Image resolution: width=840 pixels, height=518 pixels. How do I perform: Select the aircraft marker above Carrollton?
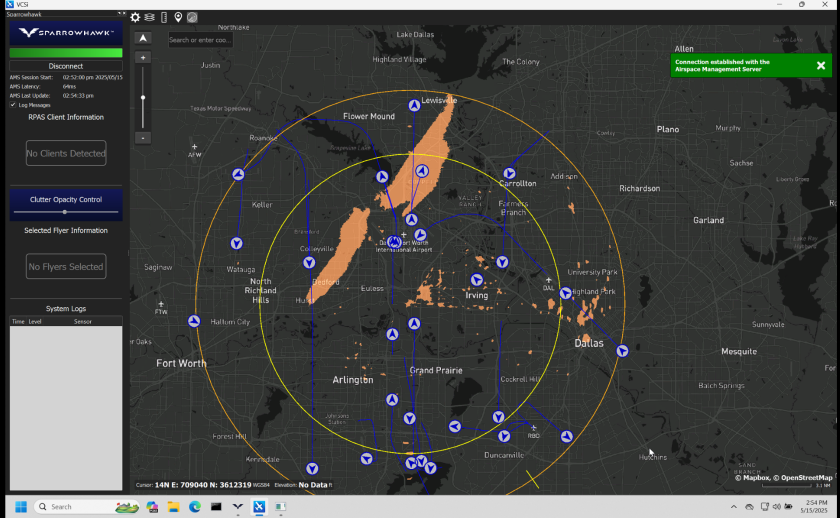coord(509,174)
